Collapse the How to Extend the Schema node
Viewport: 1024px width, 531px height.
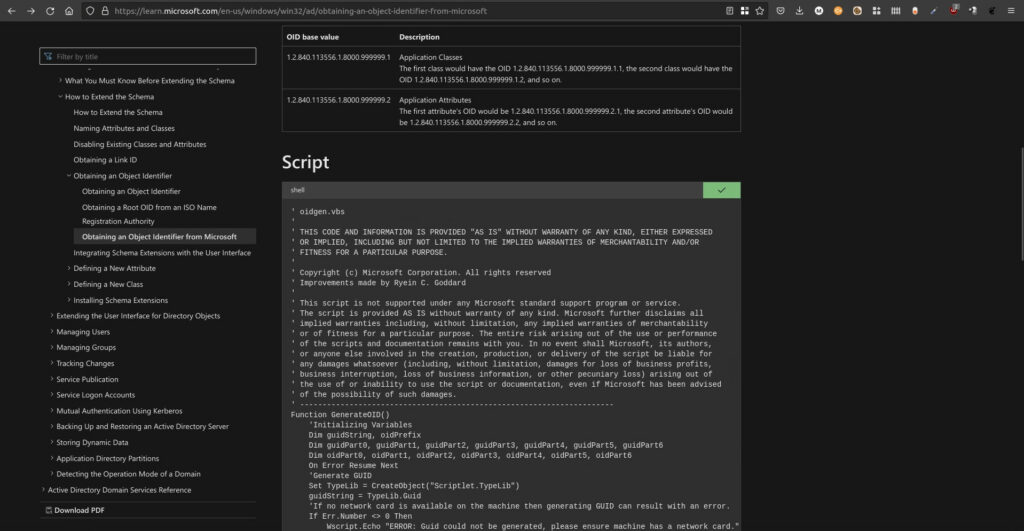click(60, 97)
